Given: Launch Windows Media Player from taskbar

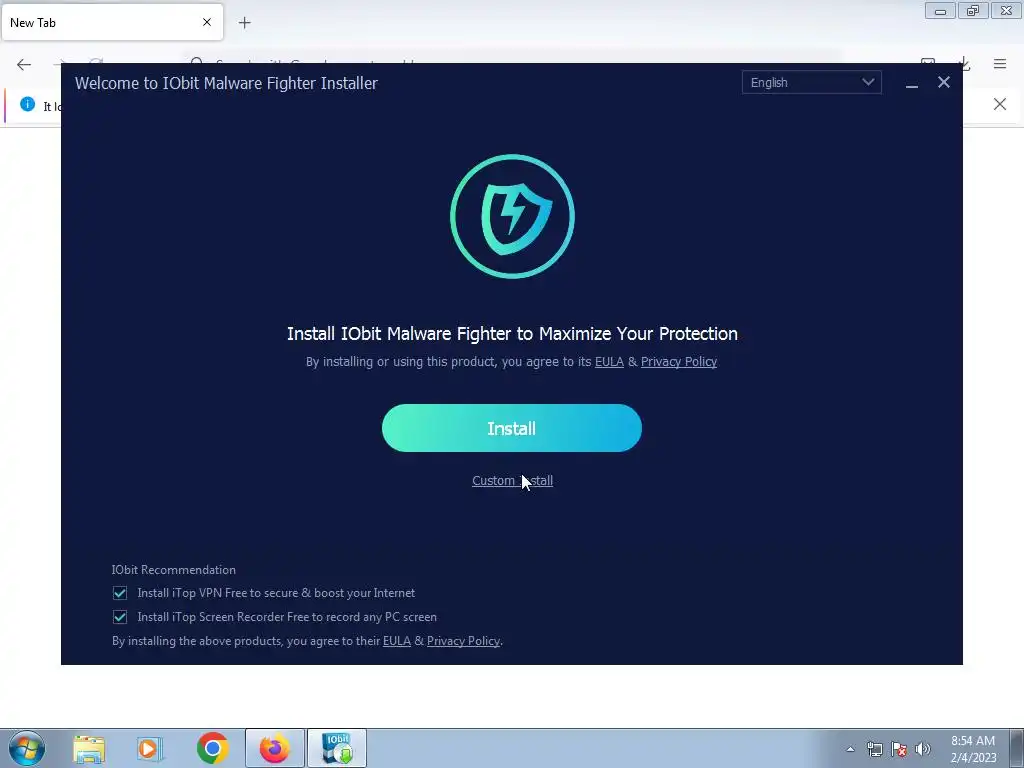Looking at the screenshot, I should point(150,749).
